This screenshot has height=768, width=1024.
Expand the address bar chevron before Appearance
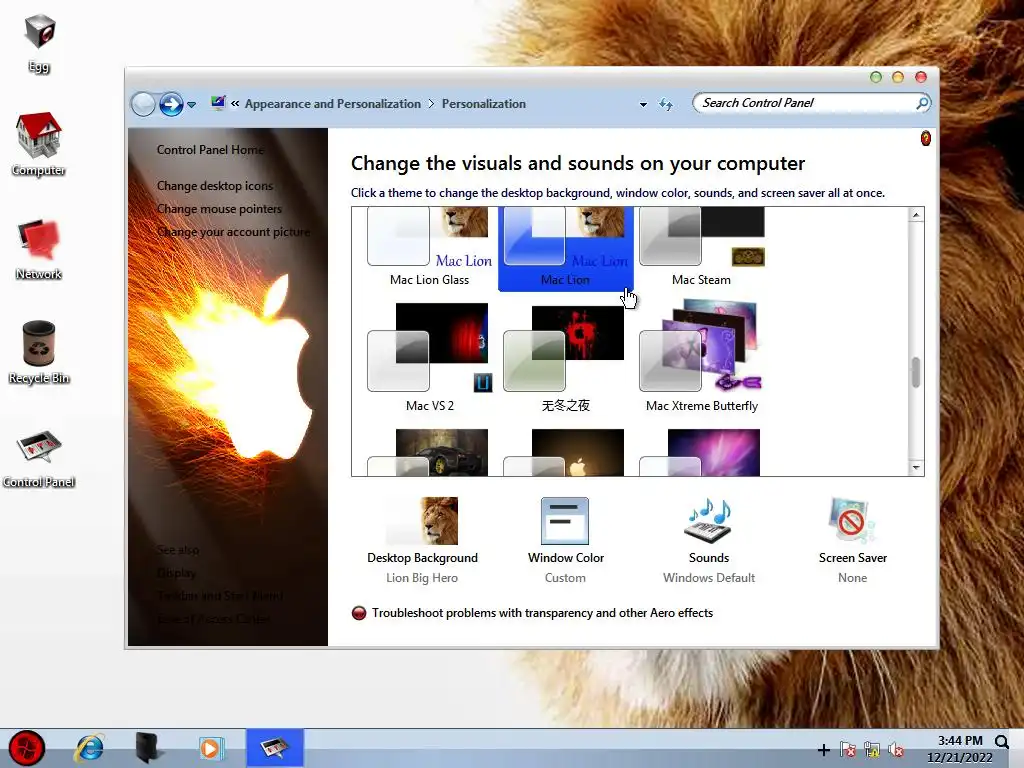pos(235,103)
